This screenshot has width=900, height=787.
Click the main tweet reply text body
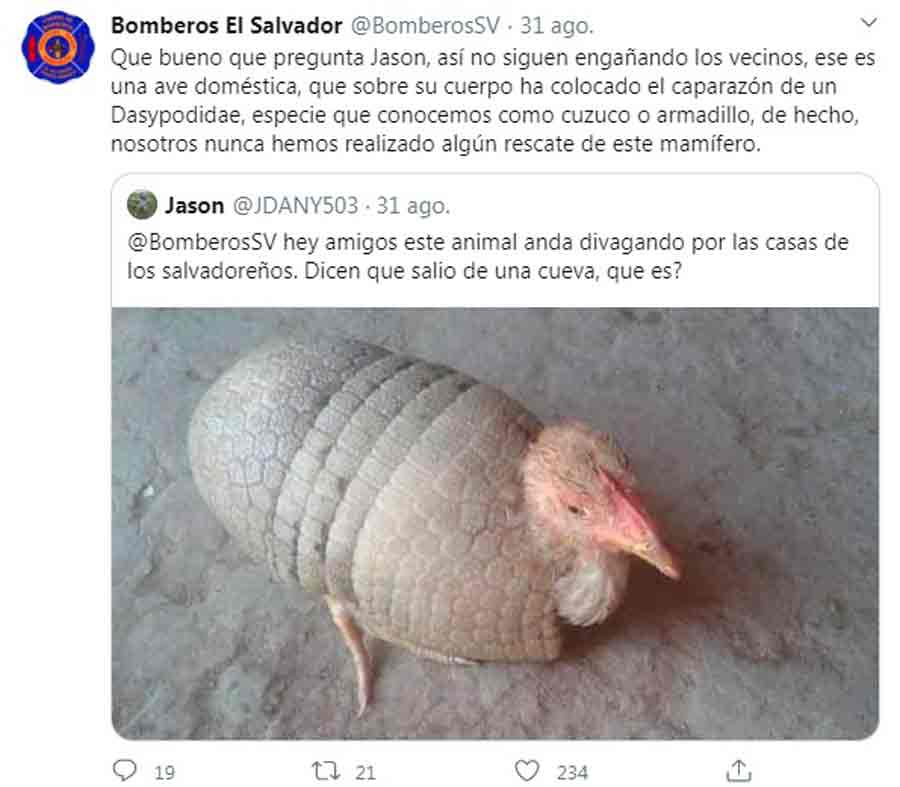click(493, 100)
